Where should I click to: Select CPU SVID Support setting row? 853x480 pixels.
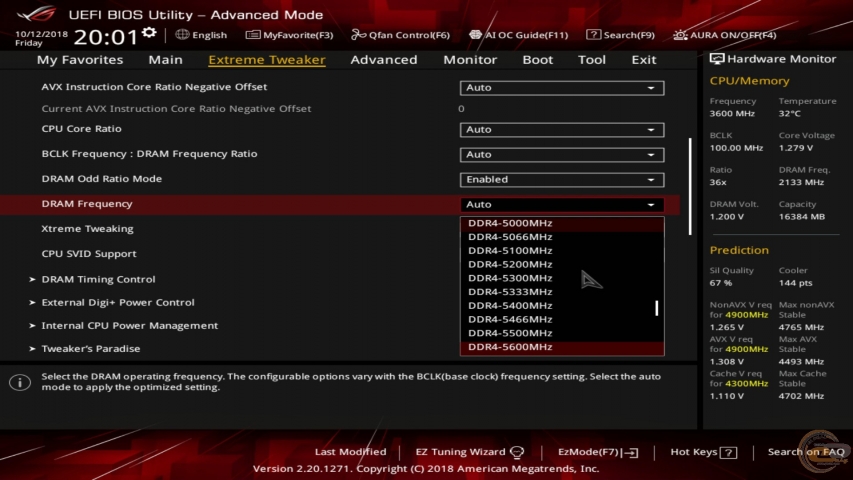click(x=89, y=254)
